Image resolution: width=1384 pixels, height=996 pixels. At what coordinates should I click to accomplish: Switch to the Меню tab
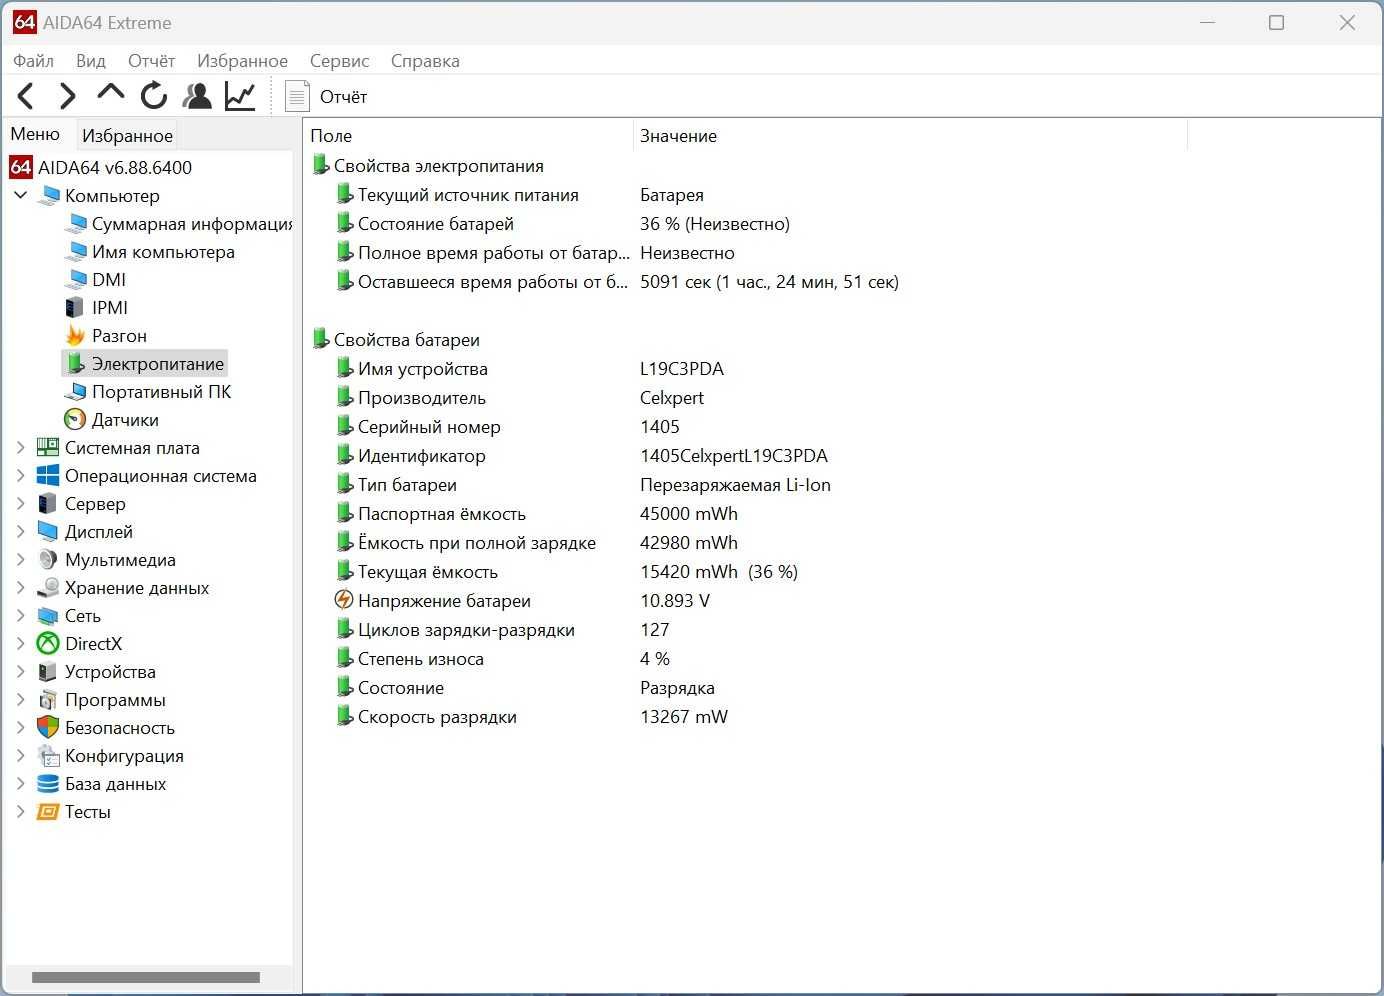click(x=35, y=134)
